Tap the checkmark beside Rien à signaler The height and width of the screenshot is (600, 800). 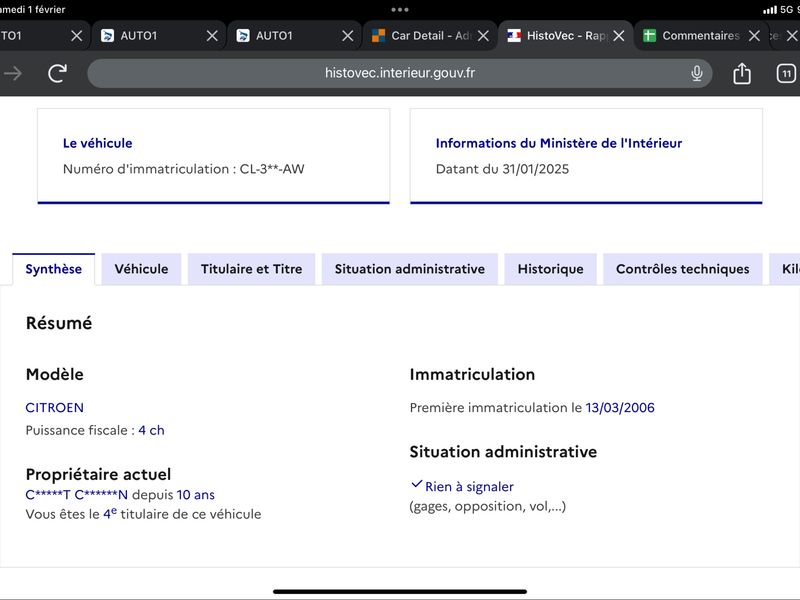tap(417, 484)
